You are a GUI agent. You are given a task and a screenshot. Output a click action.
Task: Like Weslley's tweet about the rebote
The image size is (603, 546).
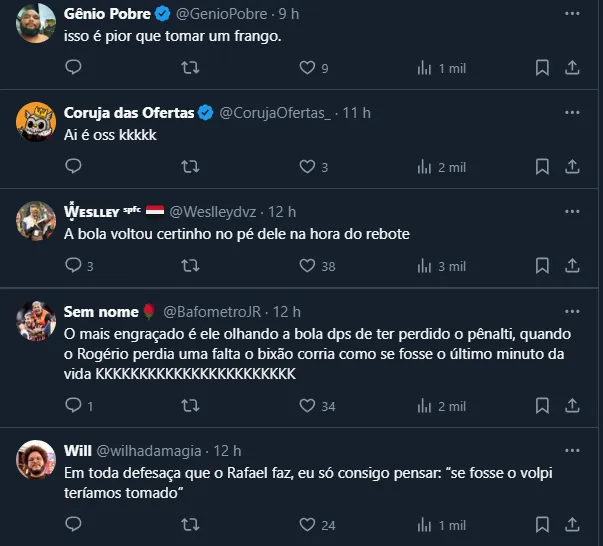pyautogui.click(x=308, y=266)
